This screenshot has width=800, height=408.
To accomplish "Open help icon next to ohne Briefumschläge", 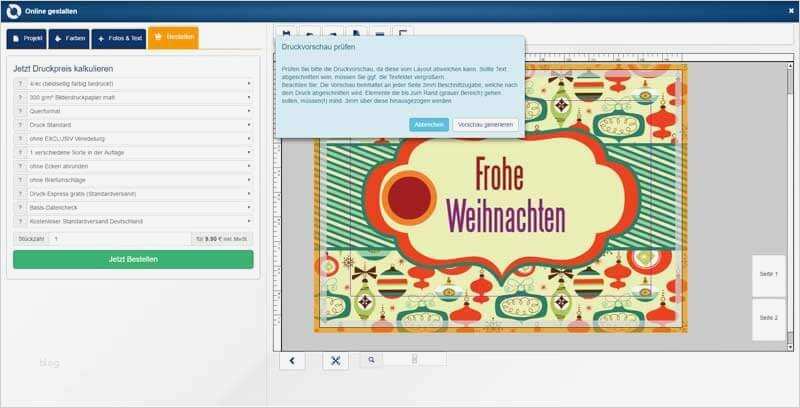I will pyautogui.click(x=20, y=180).
